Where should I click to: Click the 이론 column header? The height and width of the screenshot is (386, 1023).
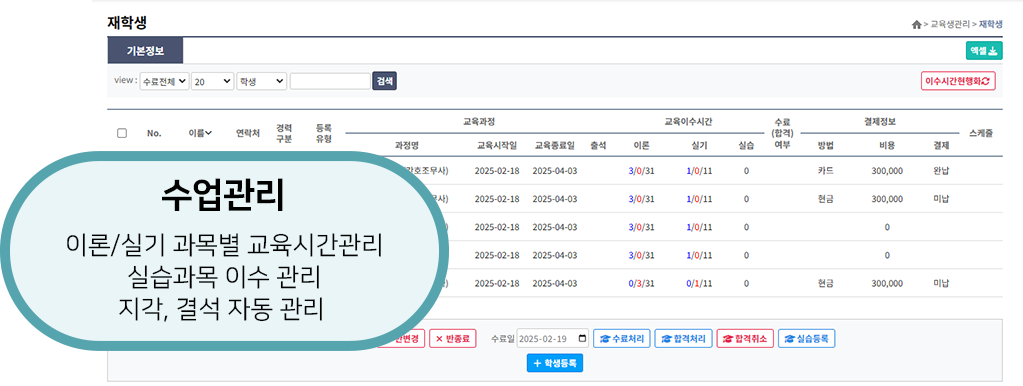641,145
